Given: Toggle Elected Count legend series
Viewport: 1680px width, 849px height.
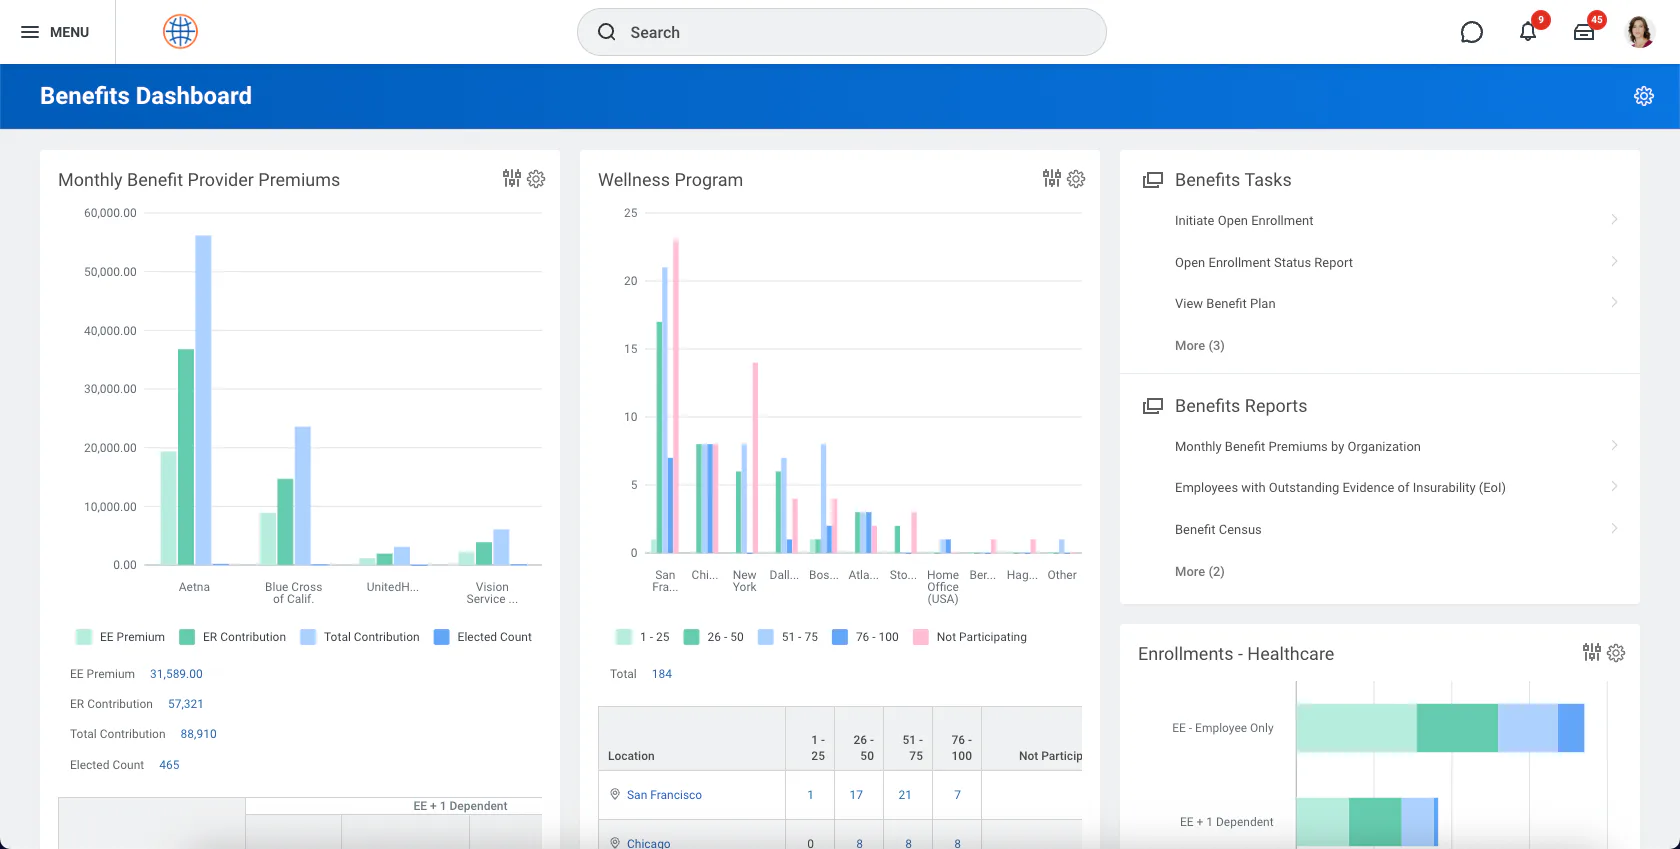Looking at the screenshot, I should 483,637.
